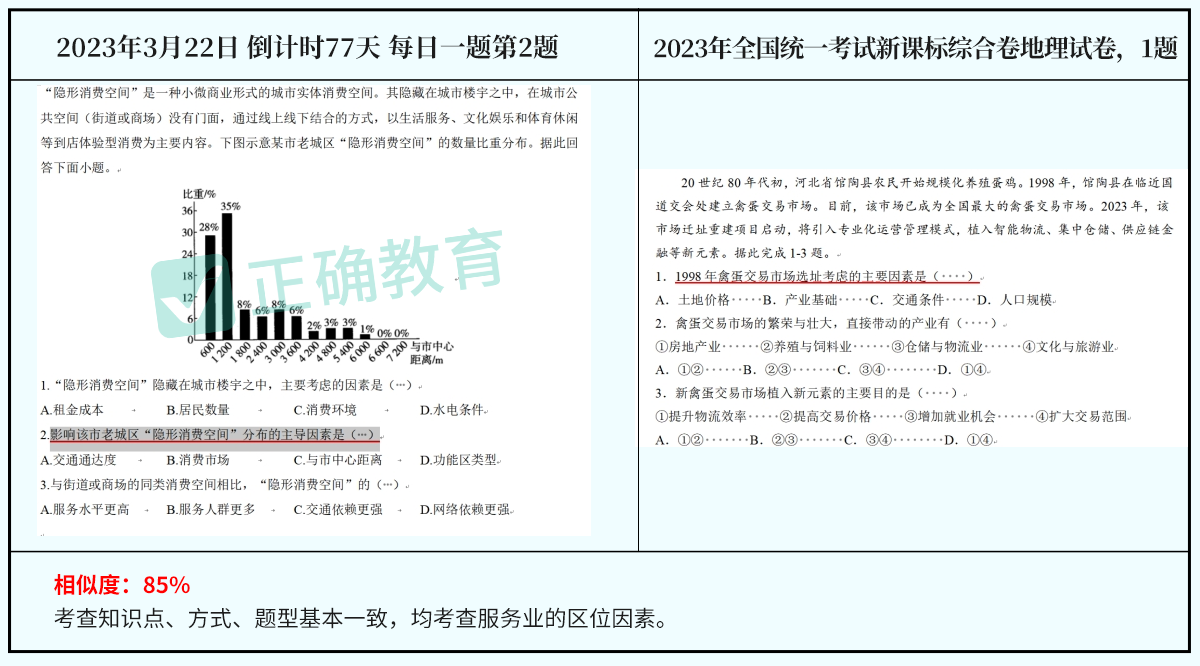The image size is (1200, 666).
Task: Select option 'D.水电条件'
Action: pos(452,410)
